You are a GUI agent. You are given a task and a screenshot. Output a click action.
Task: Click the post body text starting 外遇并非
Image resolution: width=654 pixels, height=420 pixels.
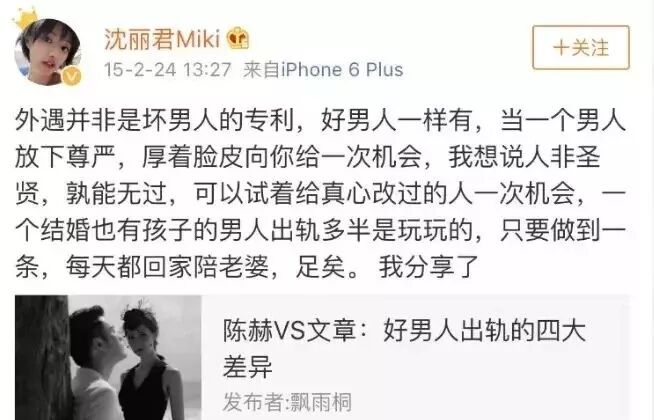(x=320, y=194)
